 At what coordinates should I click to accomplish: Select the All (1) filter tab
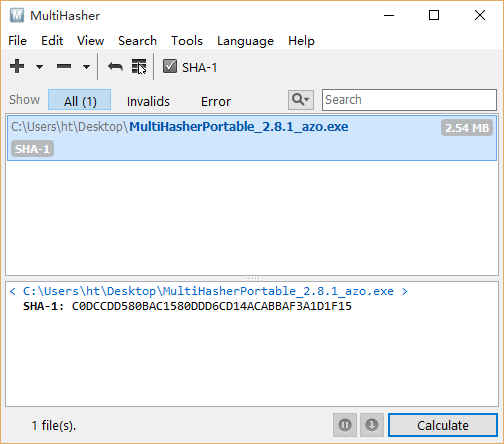tap(80, 100)
